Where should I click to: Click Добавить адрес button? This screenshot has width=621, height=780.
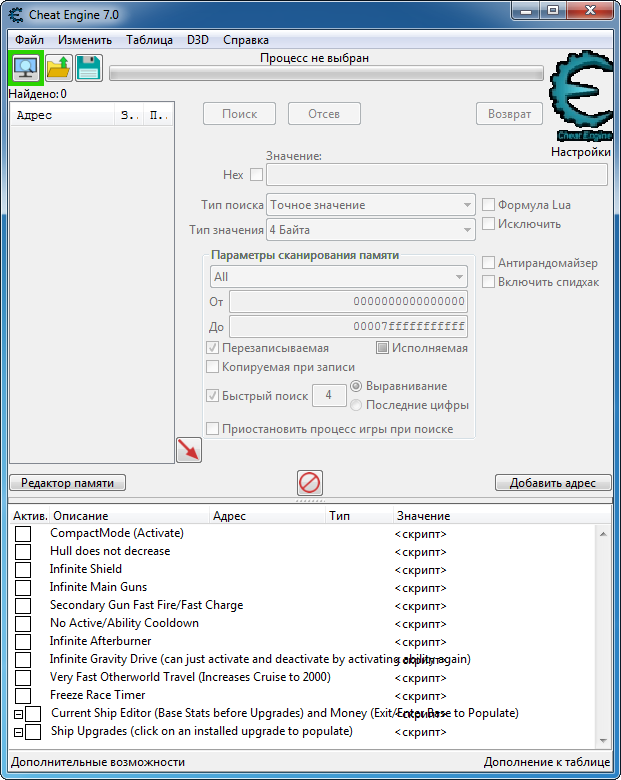553,483
